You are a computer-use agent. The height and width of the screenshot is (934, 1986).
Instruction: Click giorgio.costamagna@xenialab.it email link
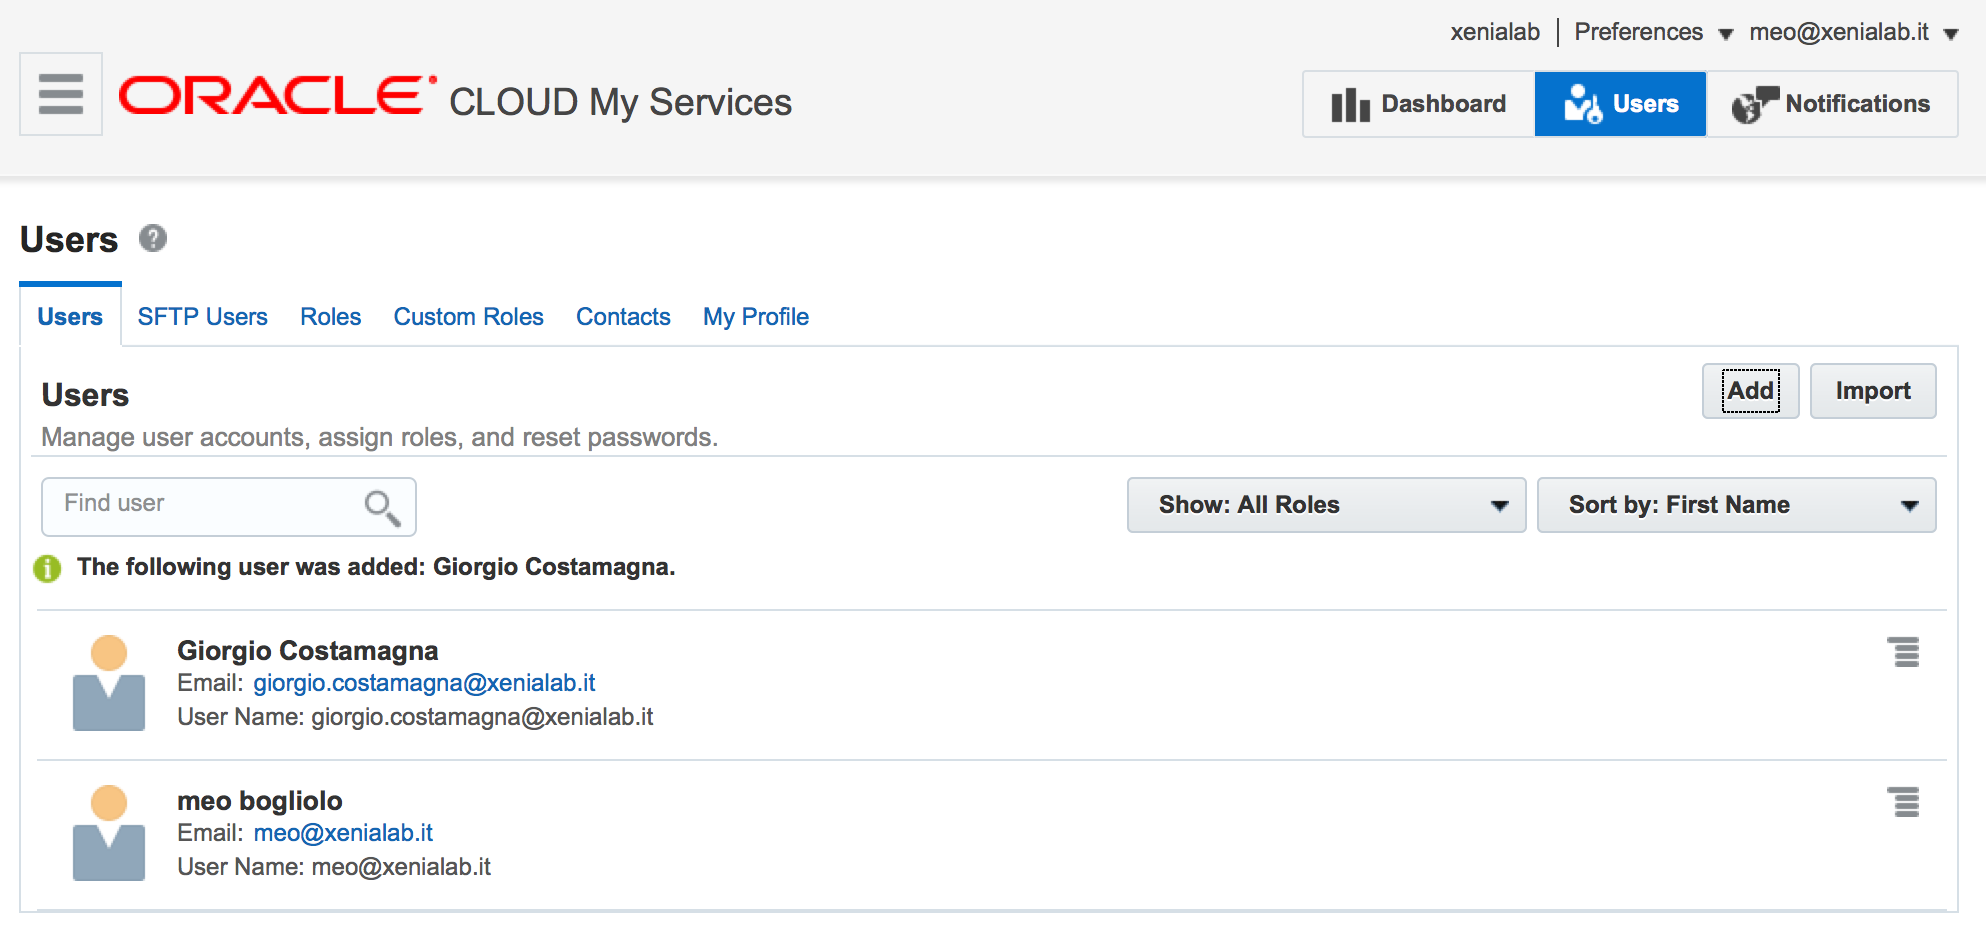(424, 683)
